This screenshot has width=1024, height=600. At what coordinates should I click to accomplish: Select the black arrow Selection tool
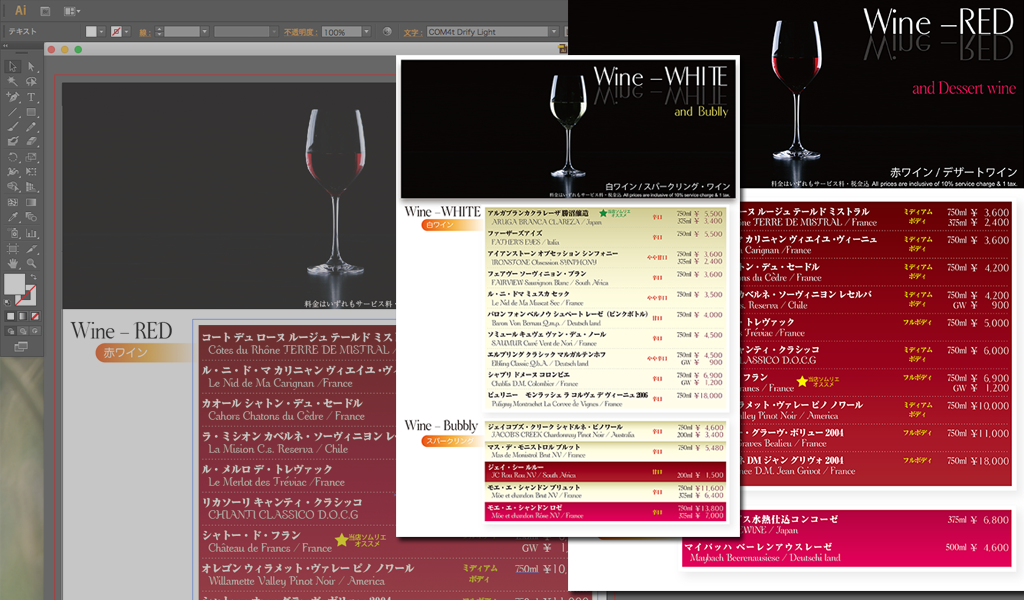pos(12,67)
